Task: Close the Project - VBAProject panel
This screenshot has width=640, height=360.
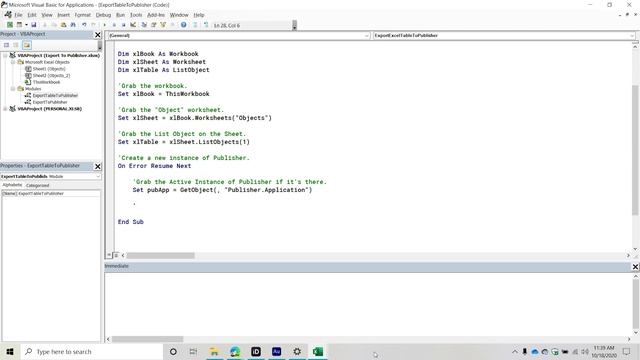Action: point(98,35)
